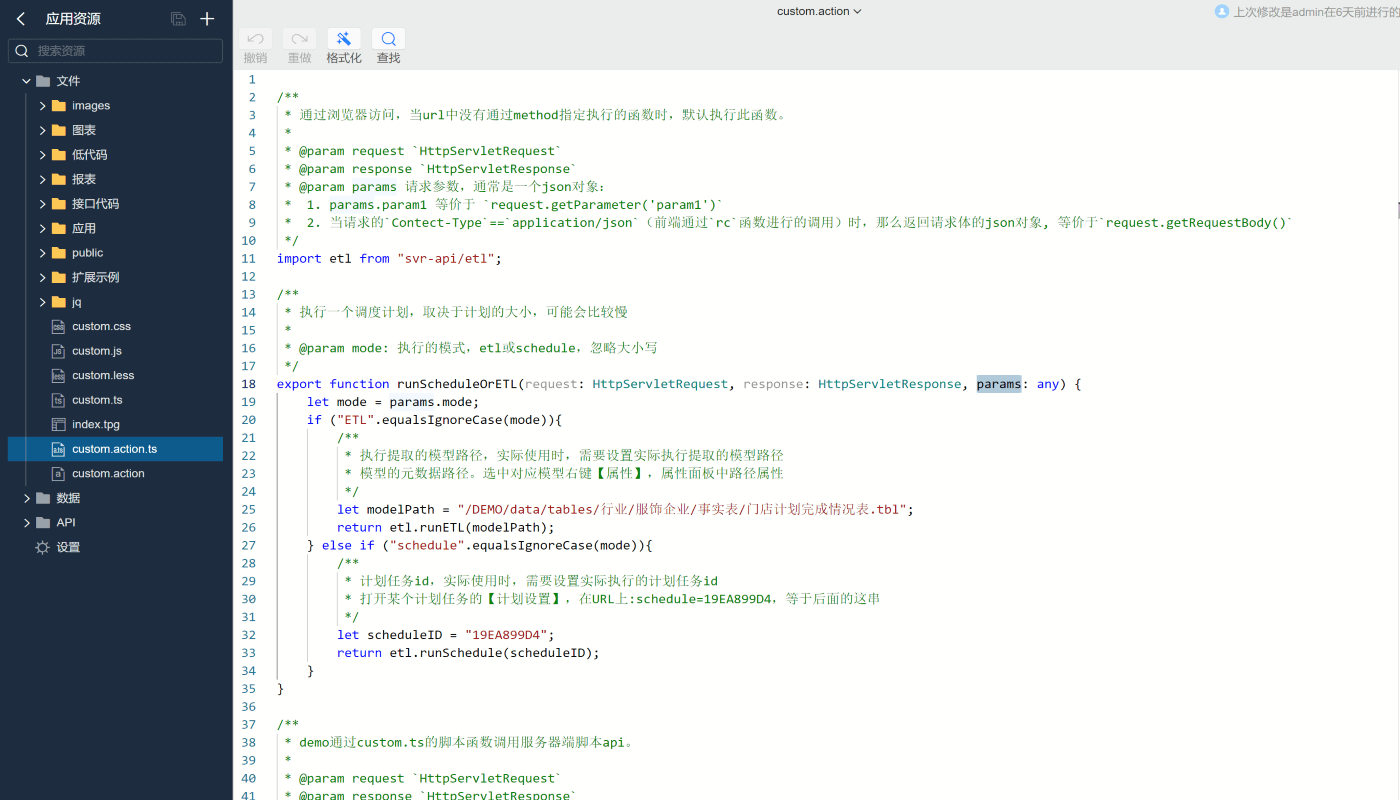This screenshot has width=1400, height=800.
Task: Click the back arrow beside 应用资源
Action: tap(20, 19)
